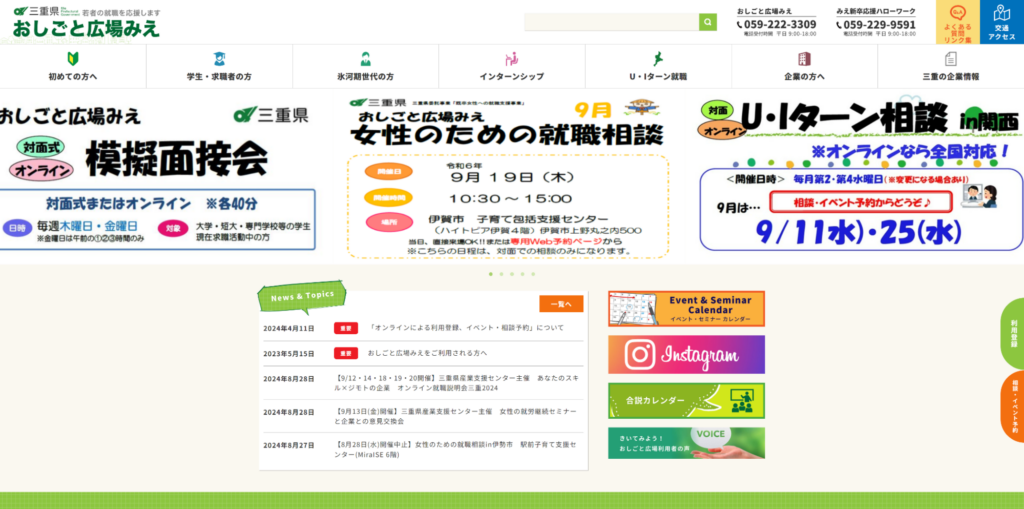Click the orange 相談・イベント予約 side tab
Viewport: 1024px width, 509px height.
[1014, 406]
